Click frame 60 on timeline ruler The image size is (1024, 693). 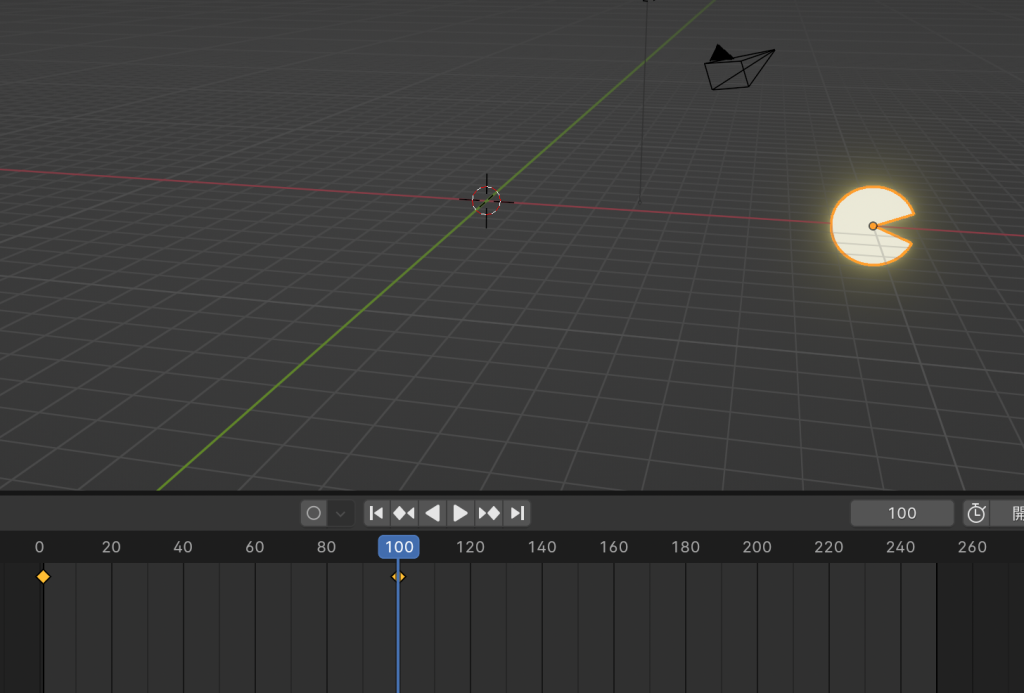pyautogui.click(x=255, y=547)
